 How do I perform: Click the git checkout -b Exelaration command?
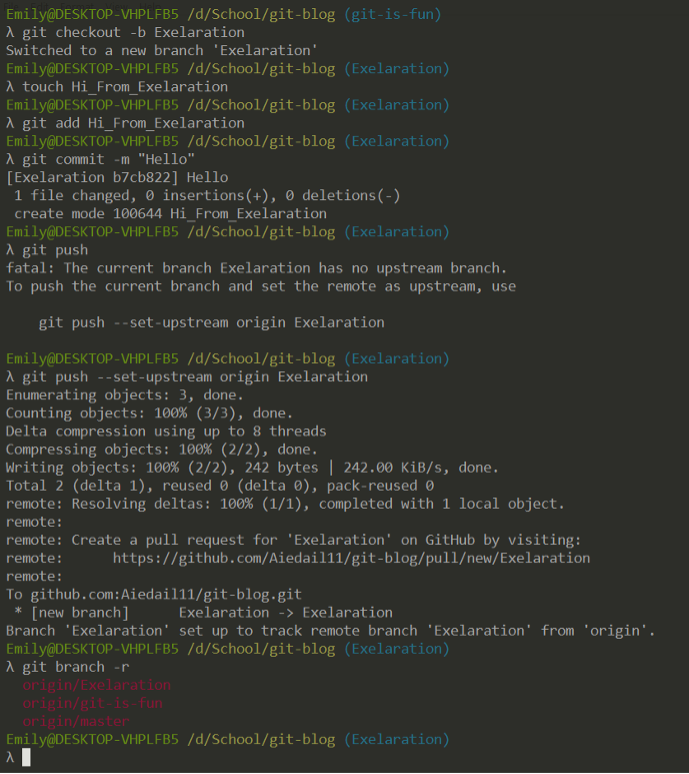pyautogui.click(x=133, y=33)
